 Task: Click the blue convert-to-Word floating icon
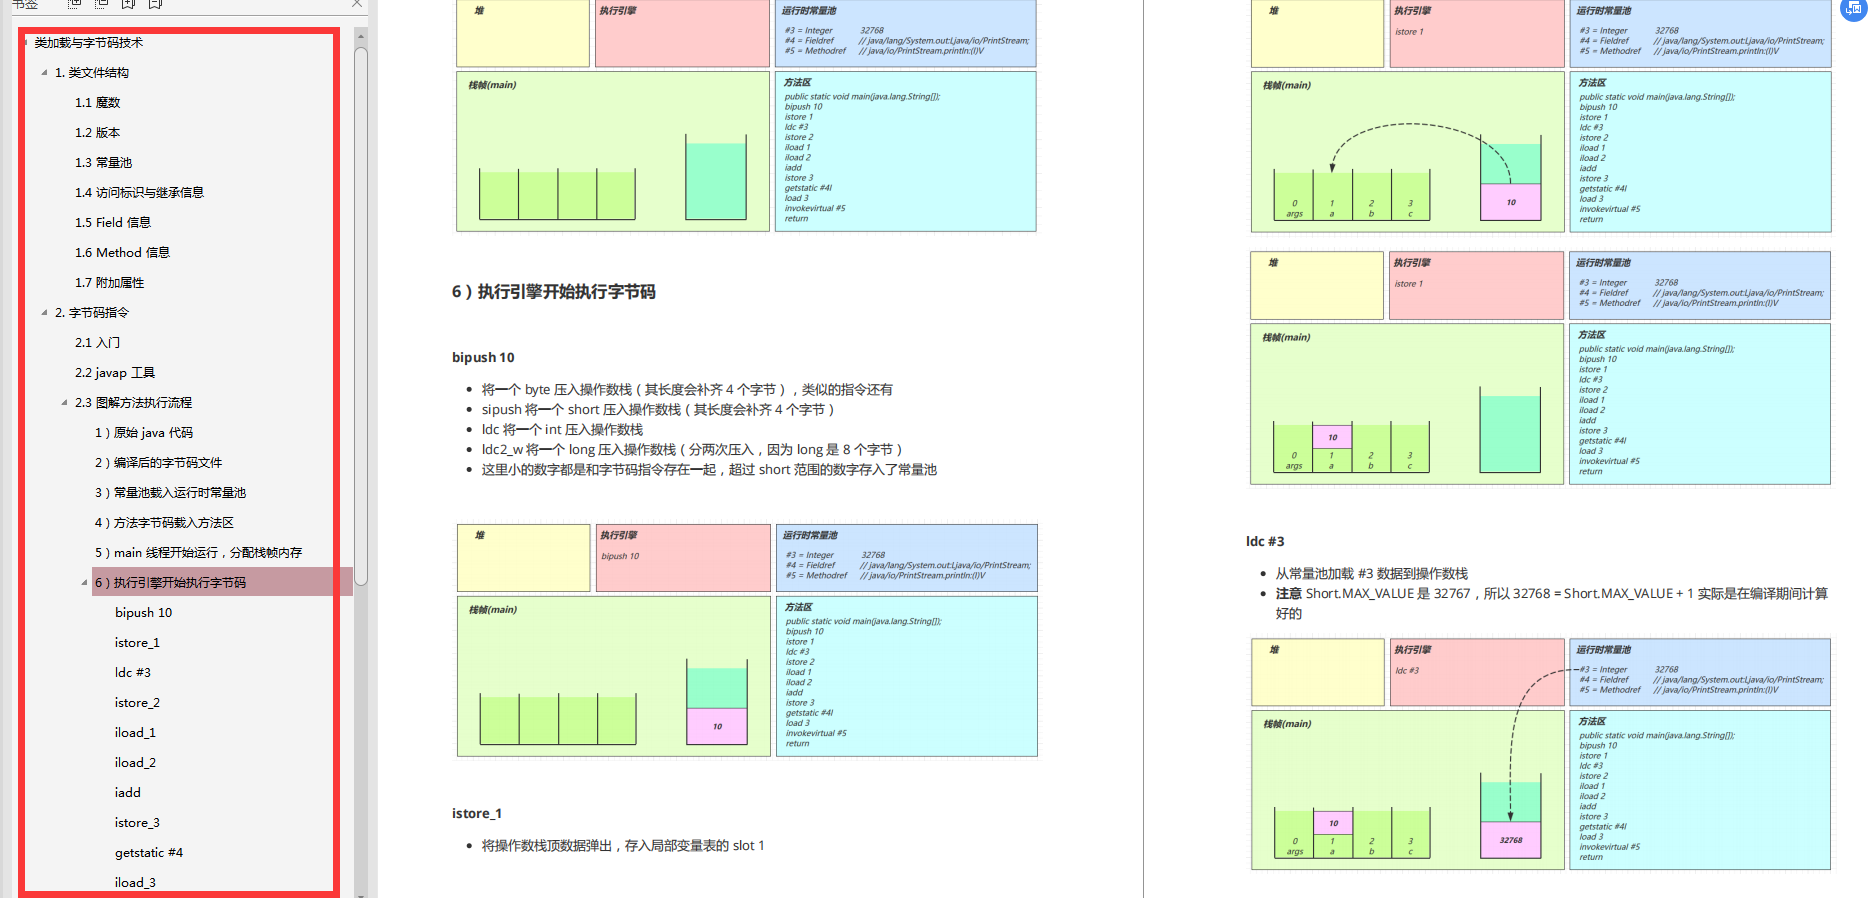coord(1853,8)
